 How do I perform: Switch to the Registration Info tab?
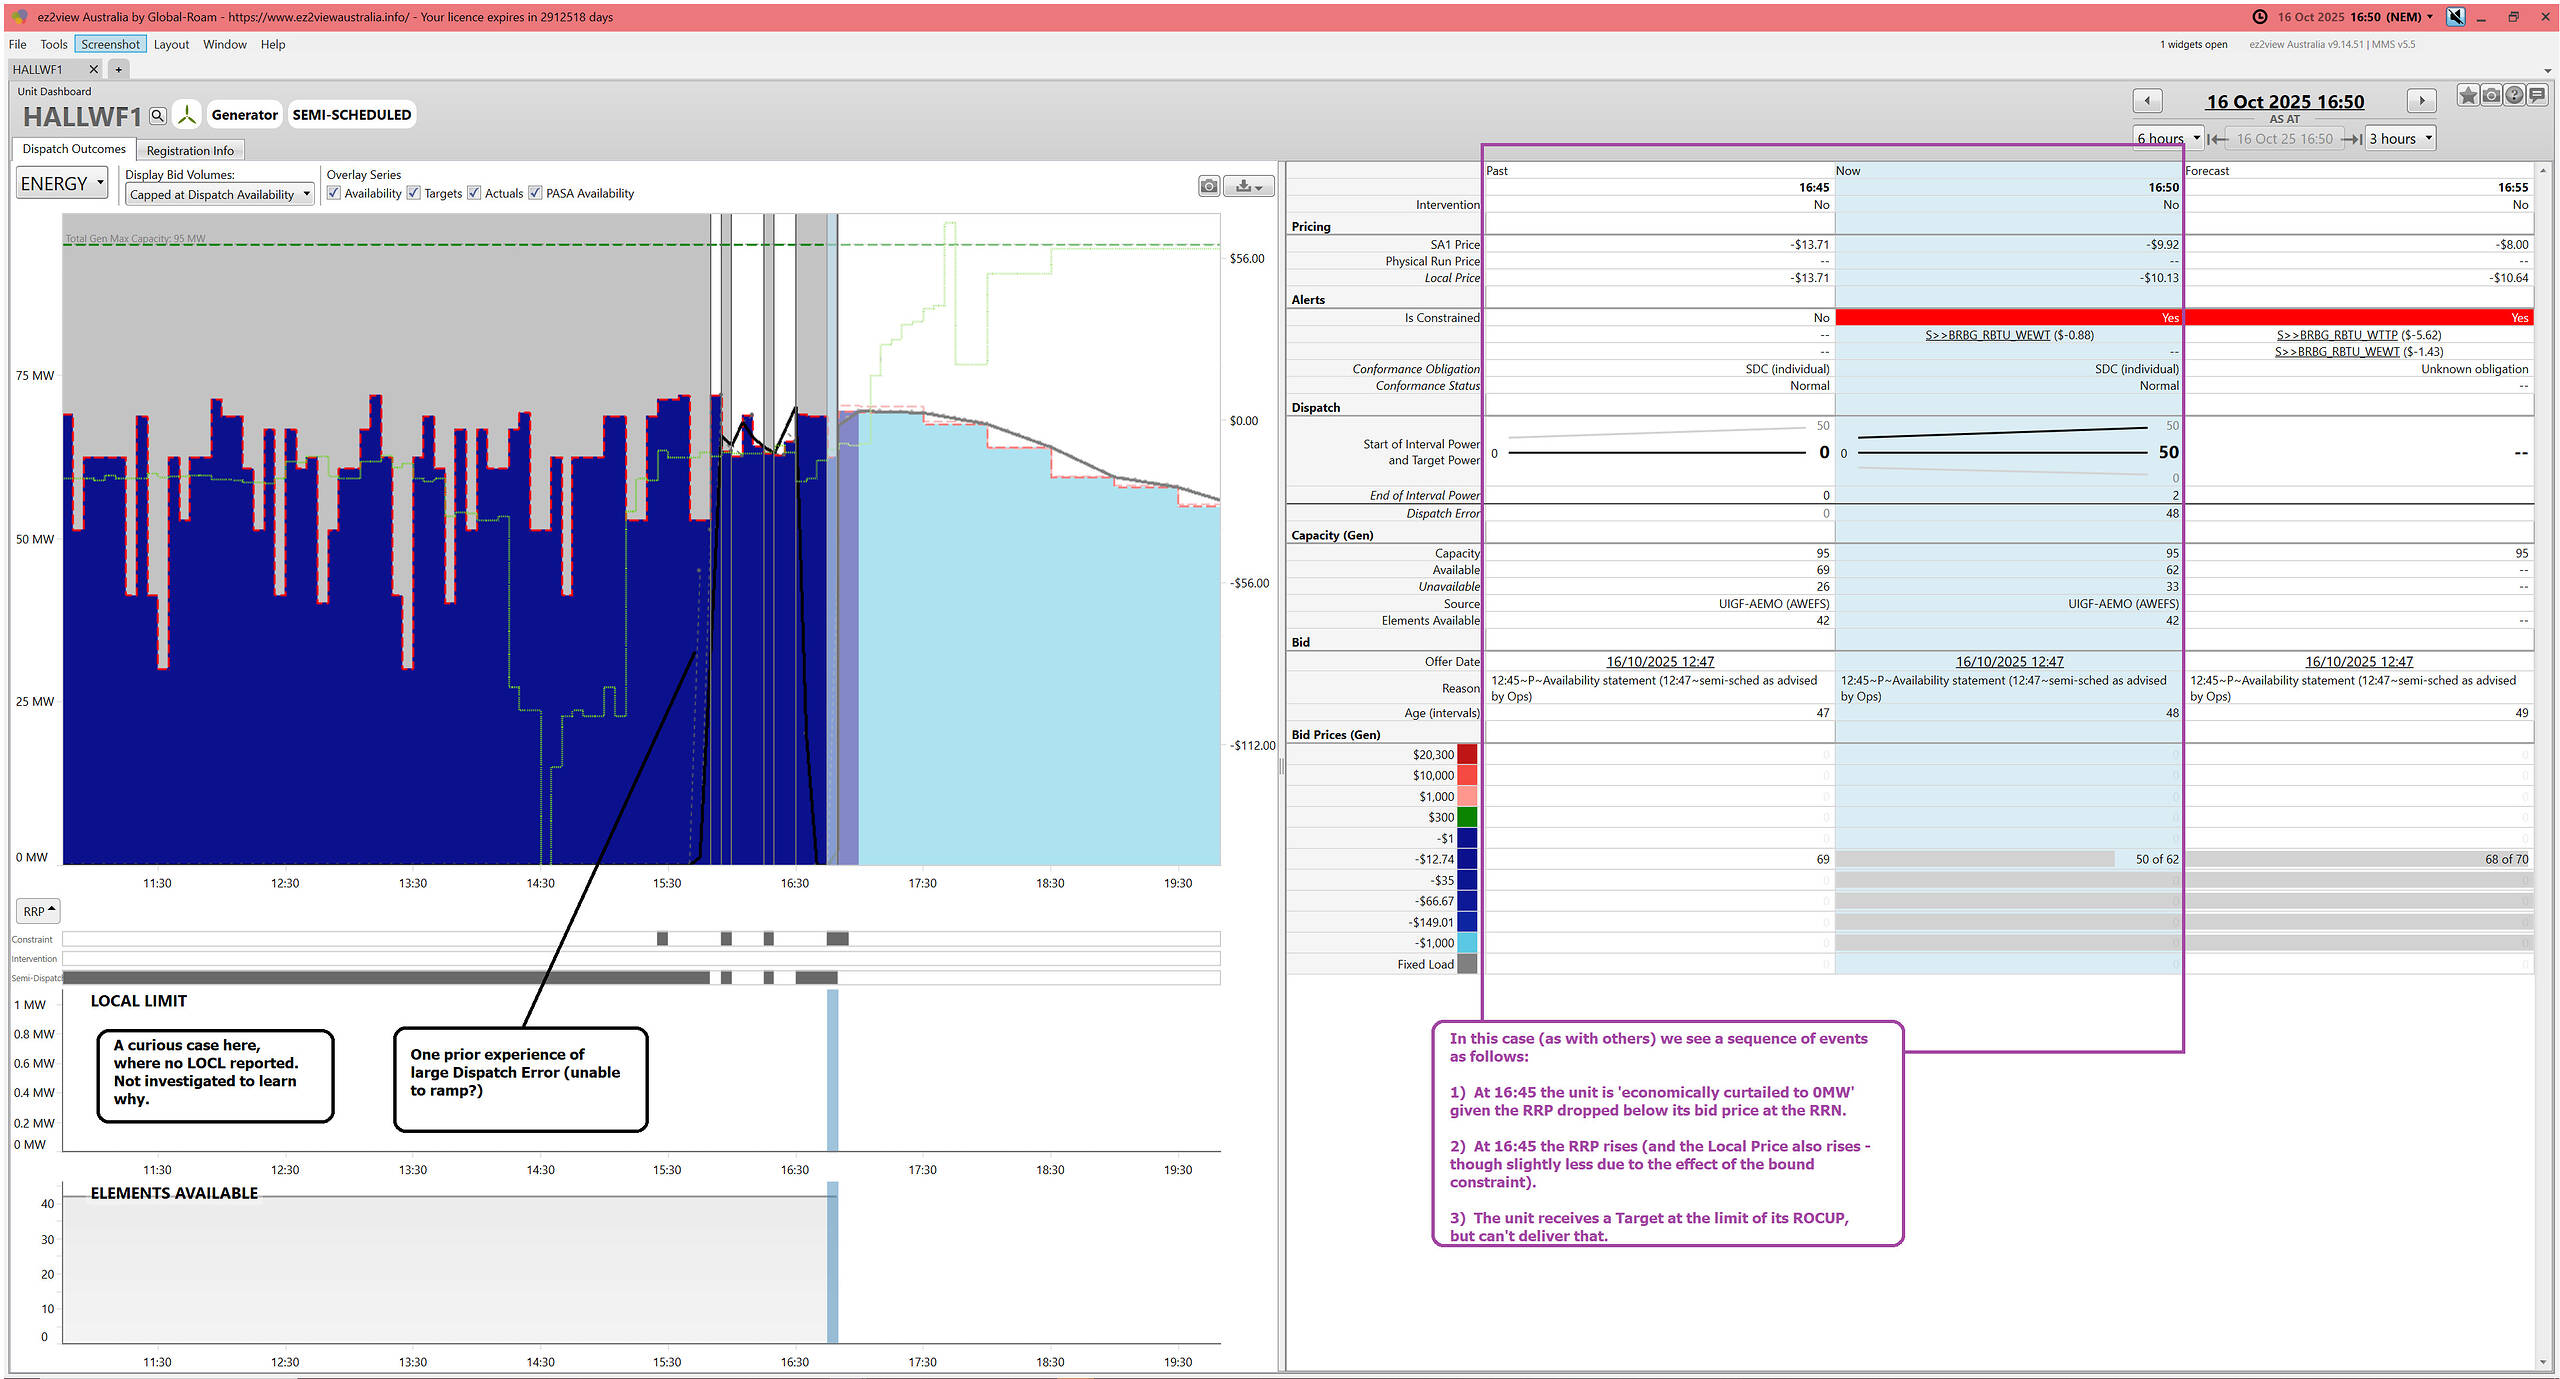click(190, 151)
